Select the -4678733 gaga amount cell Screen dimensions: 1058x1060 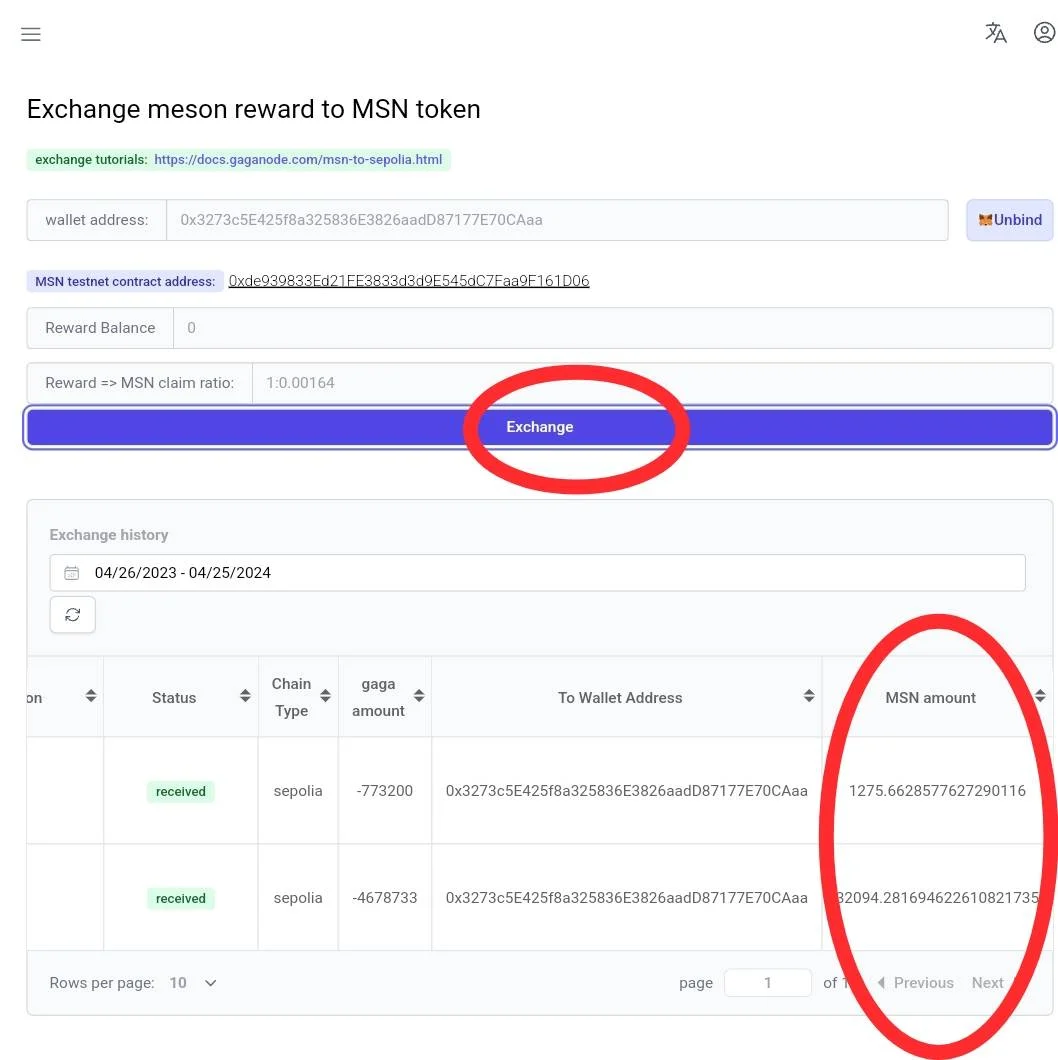[385, 898]
